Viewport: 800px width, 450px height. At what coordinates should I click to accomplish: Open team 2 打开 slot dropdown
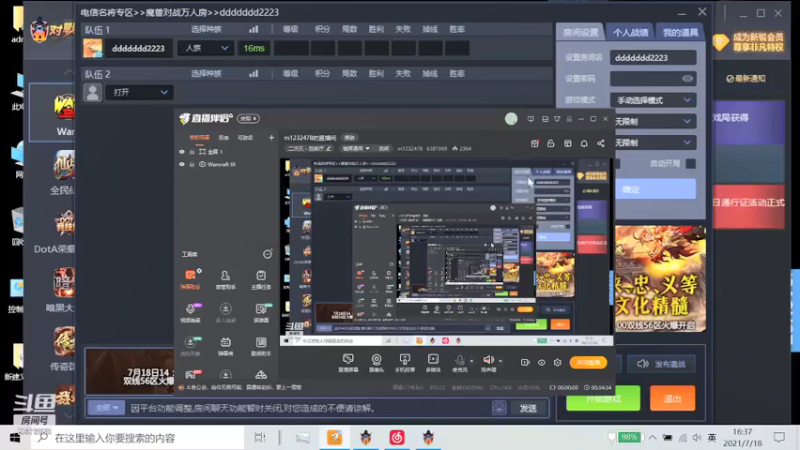coord(140,92)
